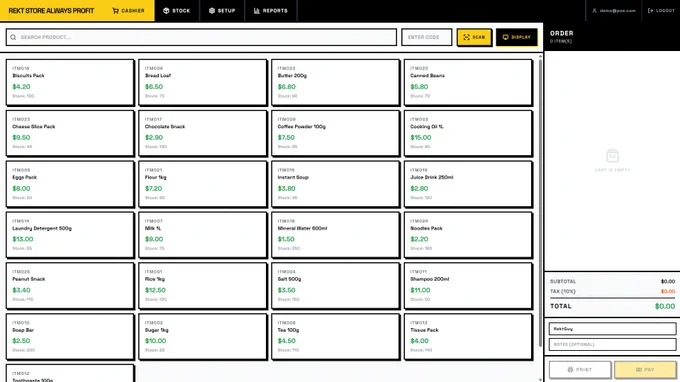Click the SUBTOTAL label

563,281
